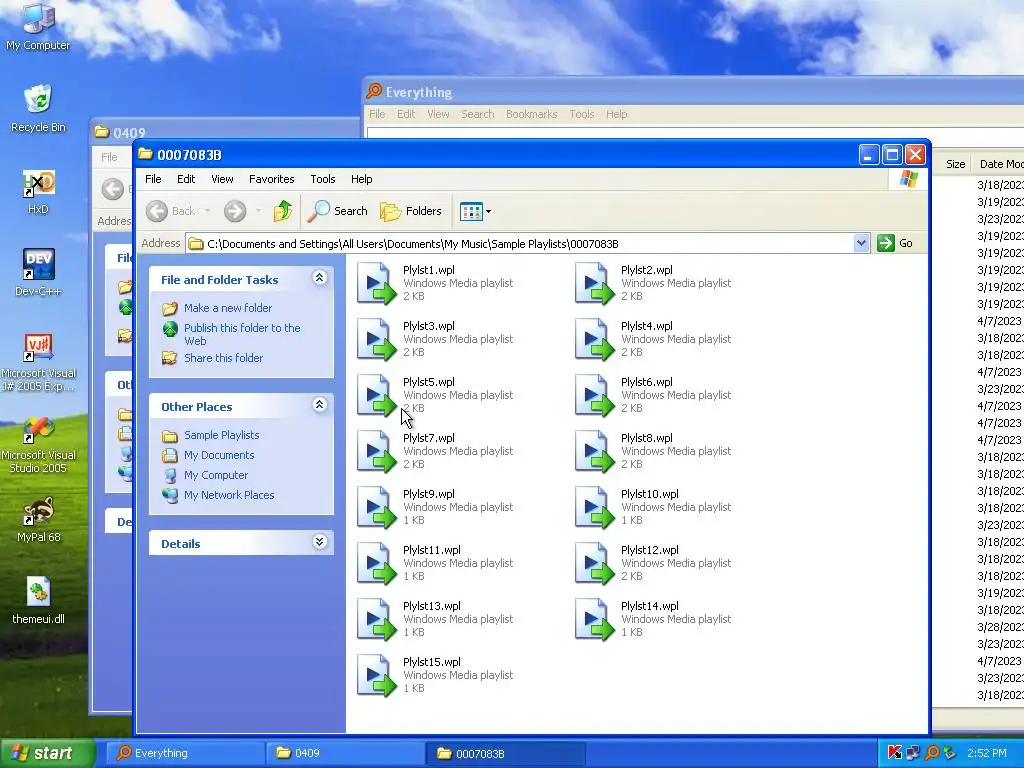This screenshot has width=1024, height=768.
Task: Select the HxD desktop shortcut
Action: pyautogui.click(x=38, y=192)
